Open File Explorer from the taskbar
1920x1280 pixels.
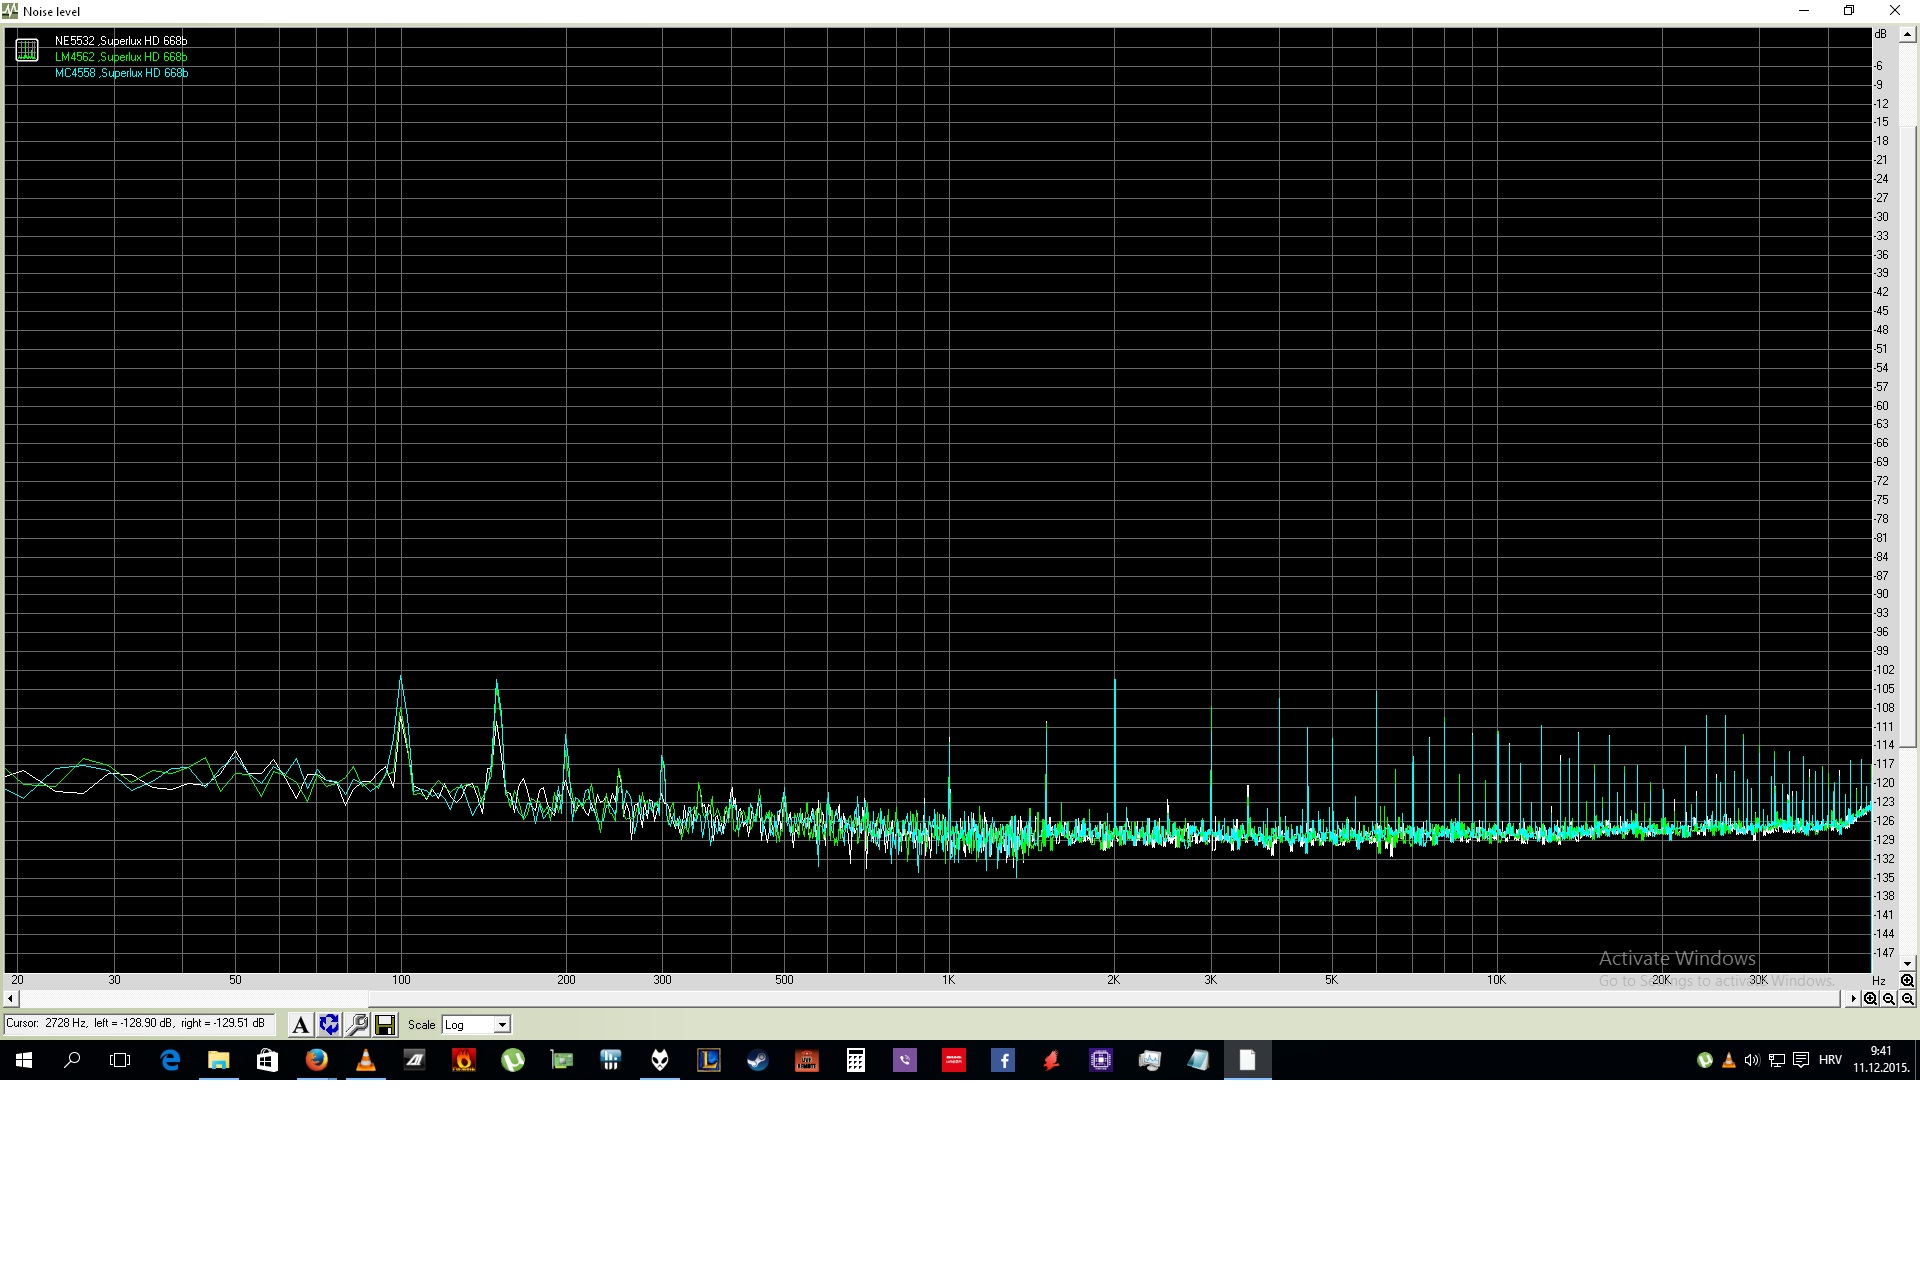219,1060
